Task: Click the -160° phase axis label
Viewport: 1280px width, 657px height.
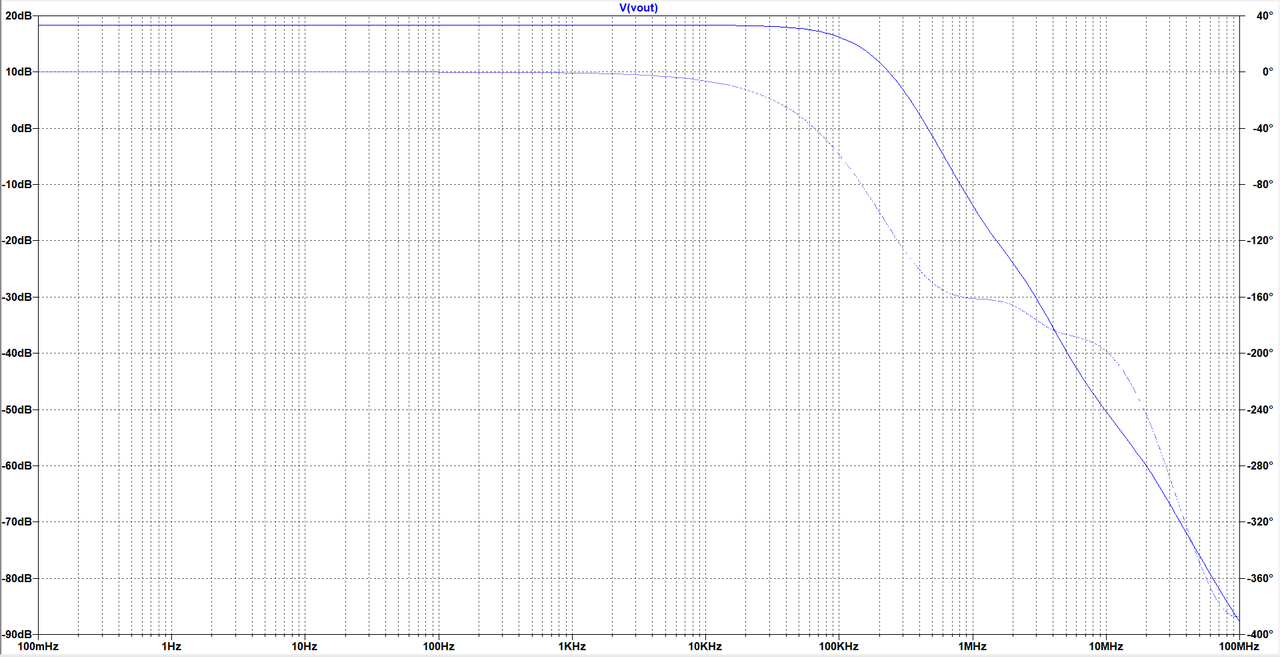Action: click(1262, 297)
